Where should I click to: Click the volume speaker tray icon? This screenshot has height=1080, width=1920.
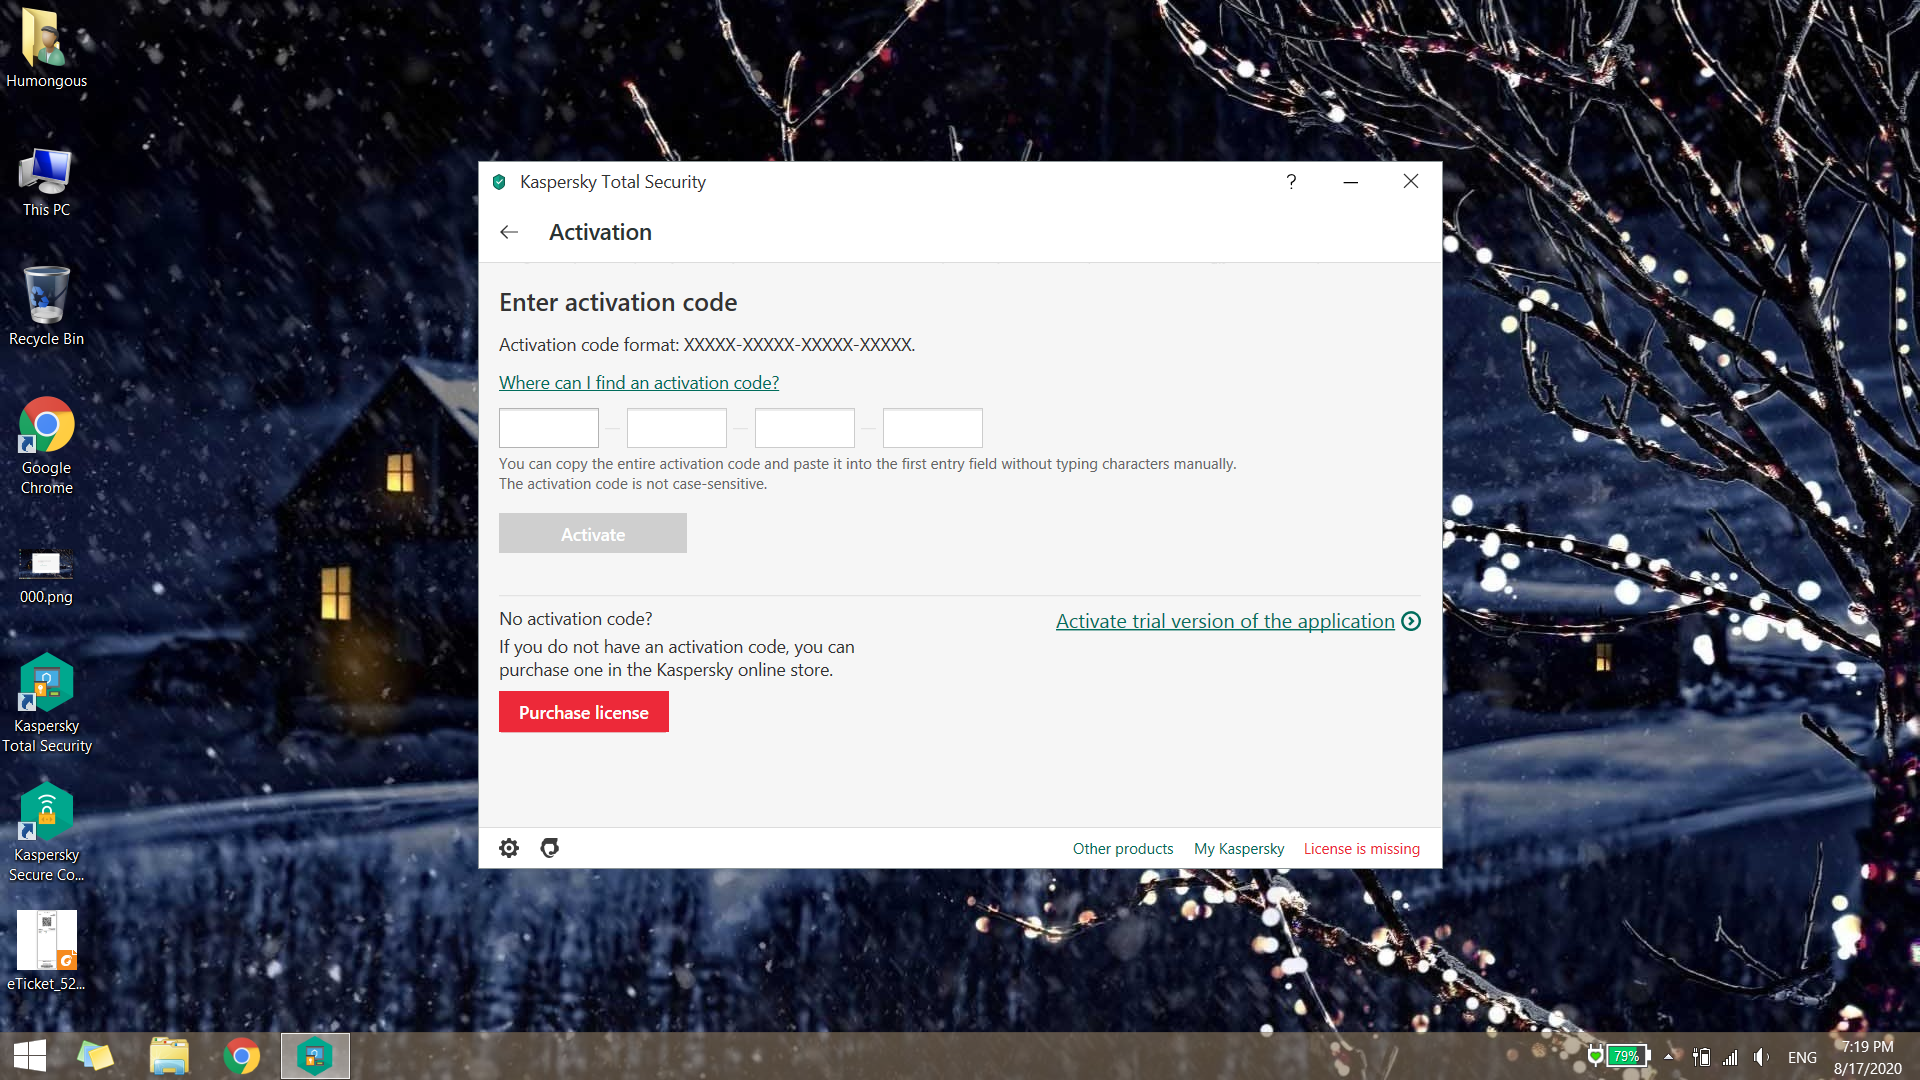1761,1057
